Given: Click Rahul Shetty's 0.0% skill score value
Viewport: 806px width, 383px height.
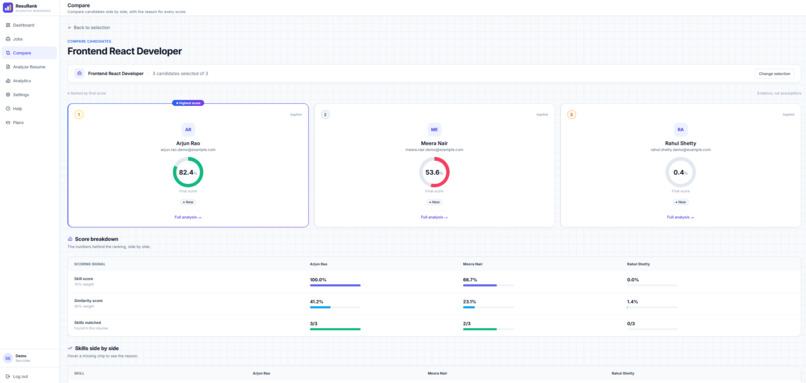Looking at the screenshot, I should (632, 280).
